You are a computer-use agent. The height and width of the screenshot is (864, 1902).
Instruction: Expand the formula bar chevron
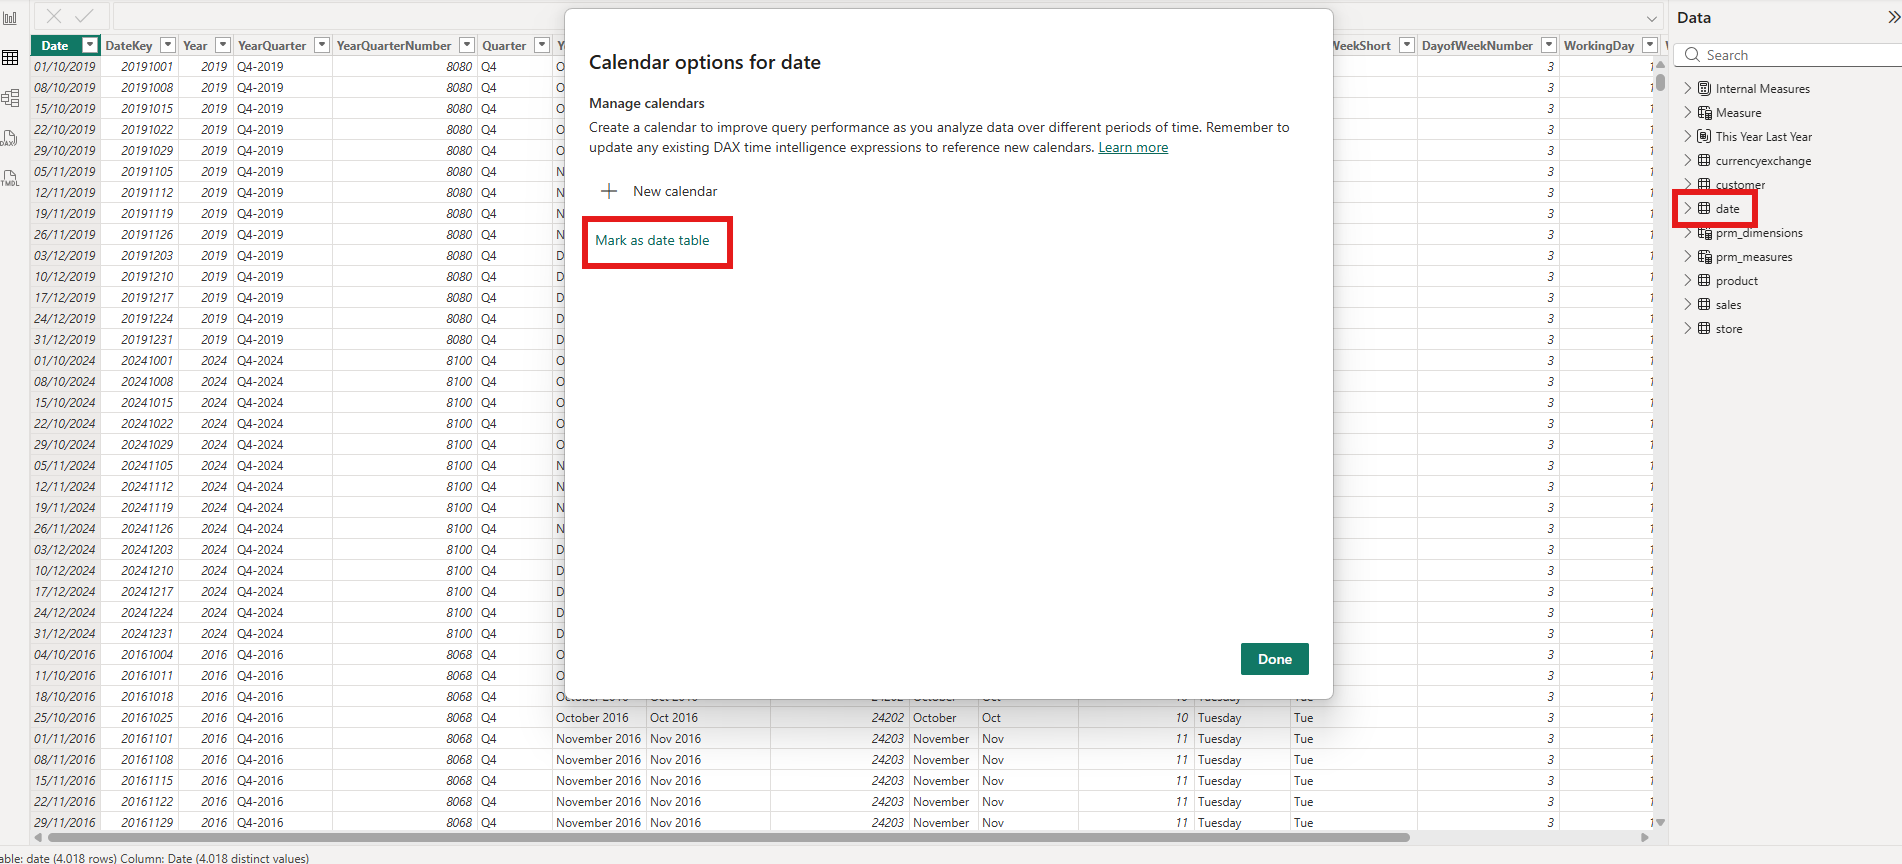click(1652, 18)
